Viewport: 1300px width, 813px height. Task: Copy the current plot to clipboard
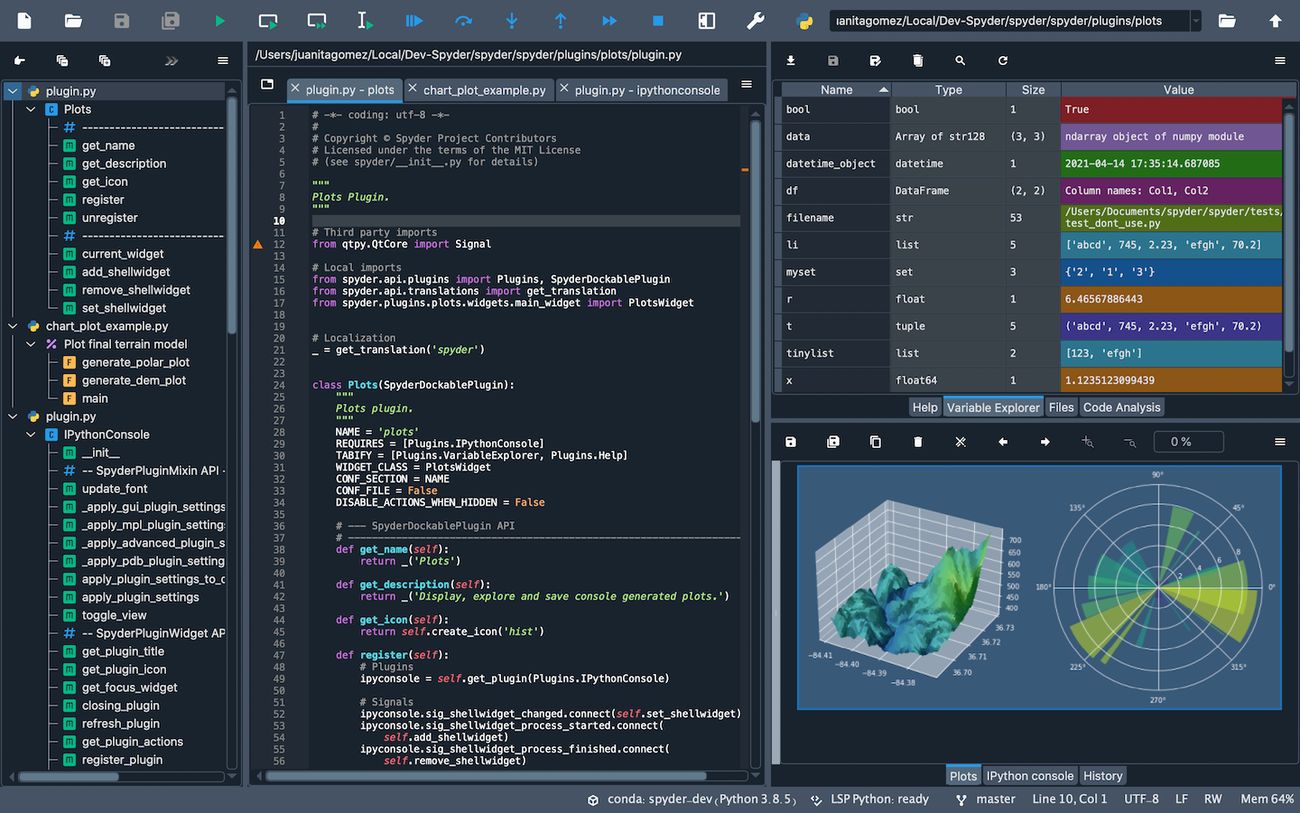tap(875, 441)
